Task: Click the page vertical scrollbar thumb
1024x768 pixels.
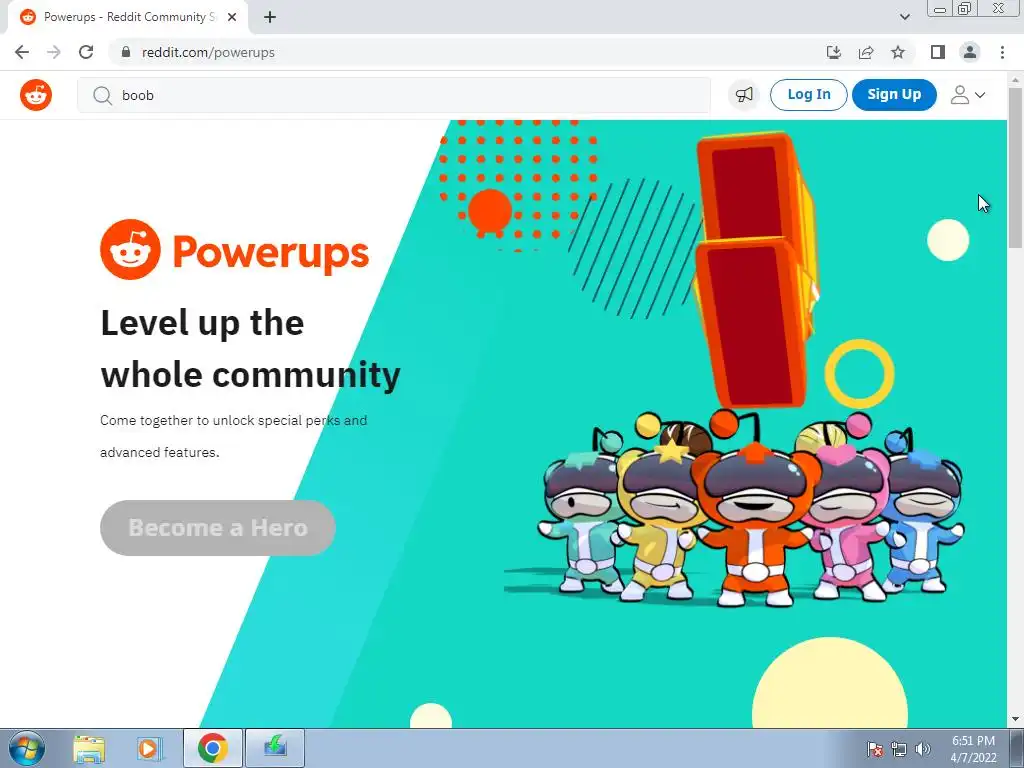Action: [1015, 167]
